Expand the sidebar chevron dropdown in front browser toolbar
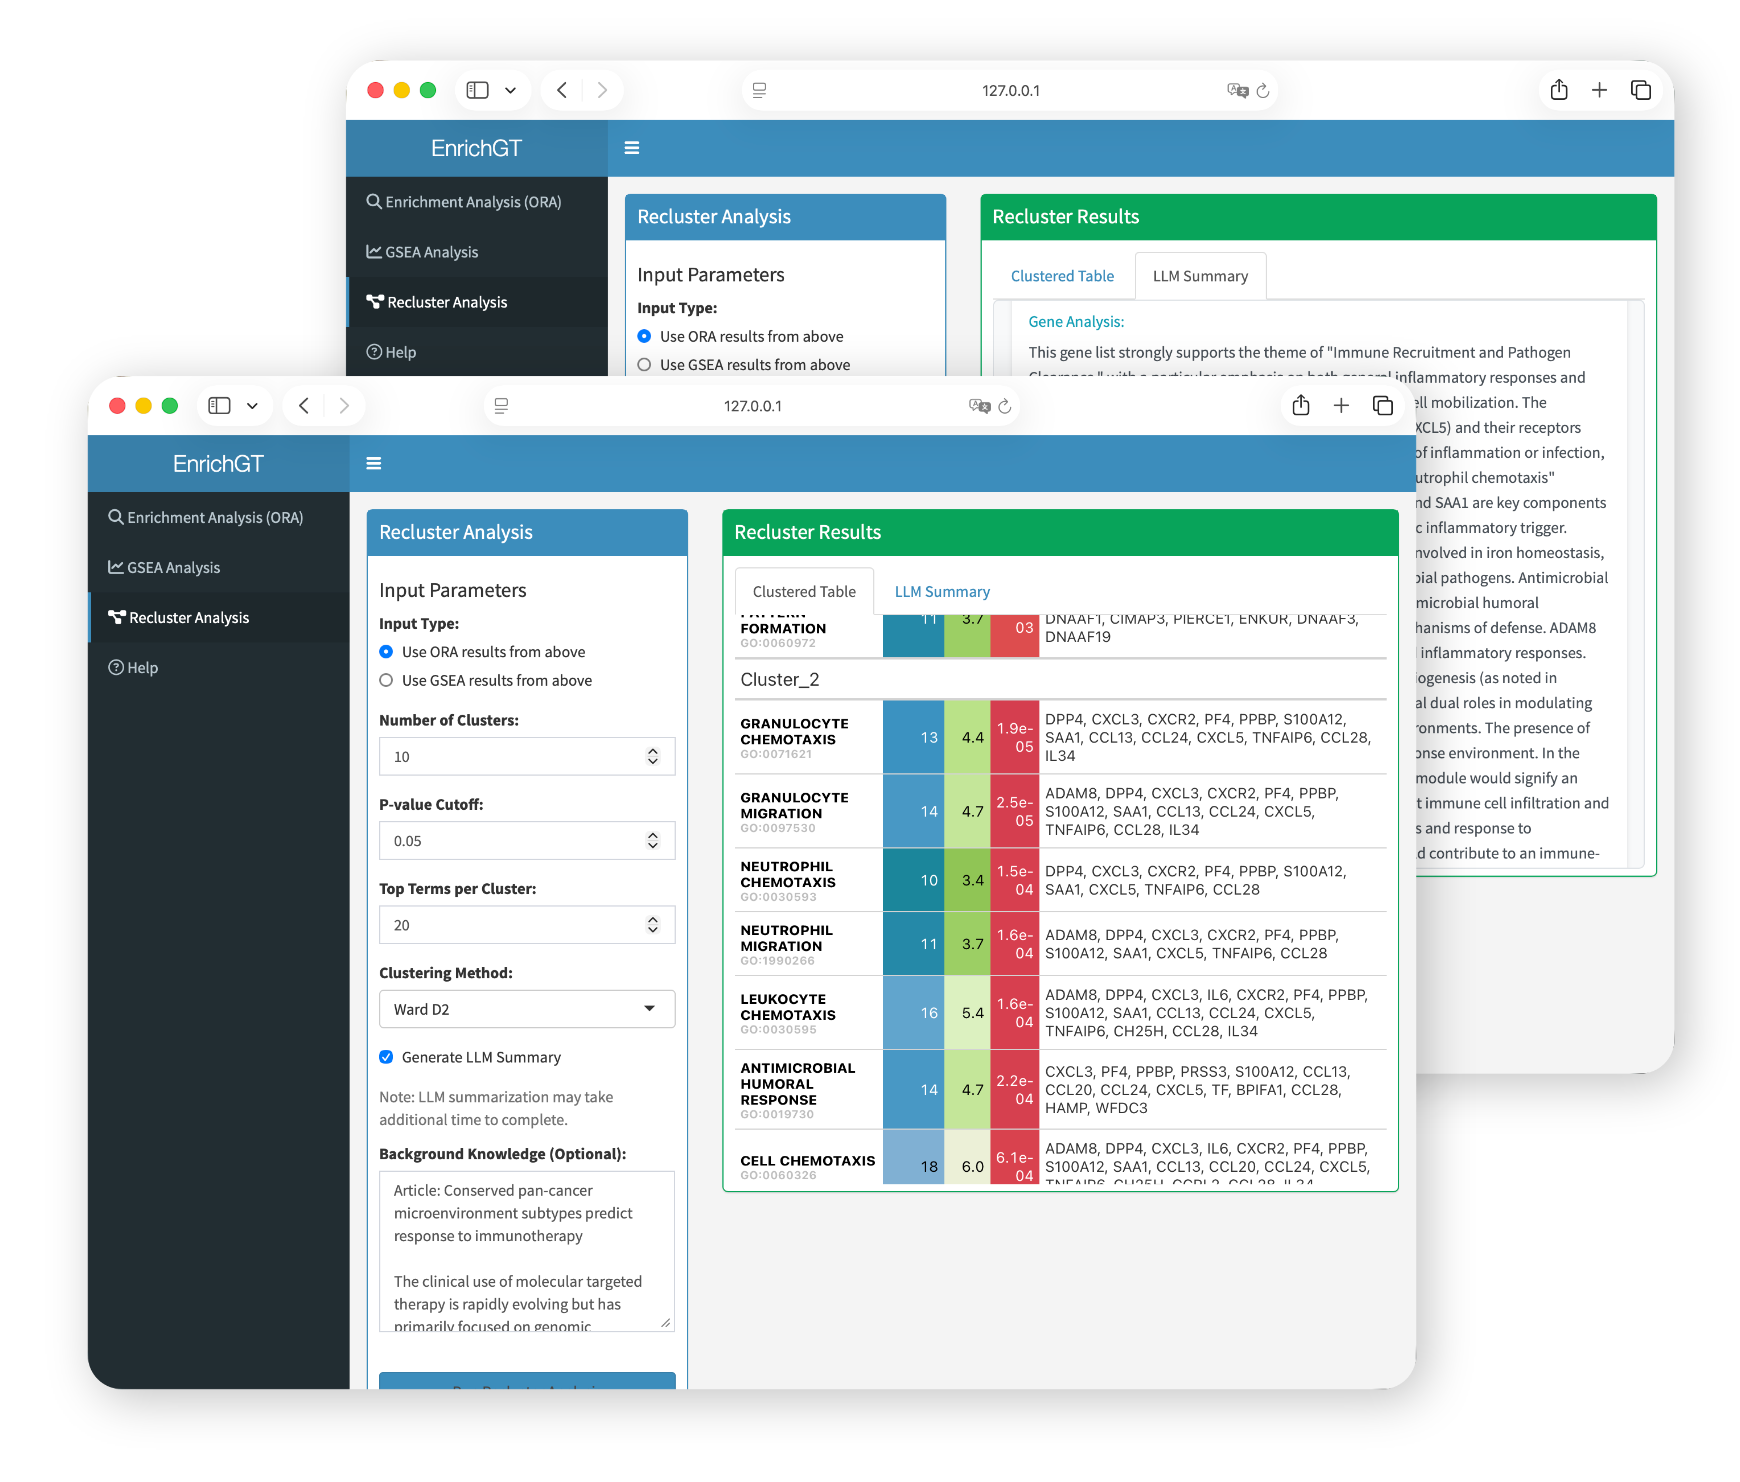The height and width of the screenshot is (1482, 1740). click(x=252, y=405)
